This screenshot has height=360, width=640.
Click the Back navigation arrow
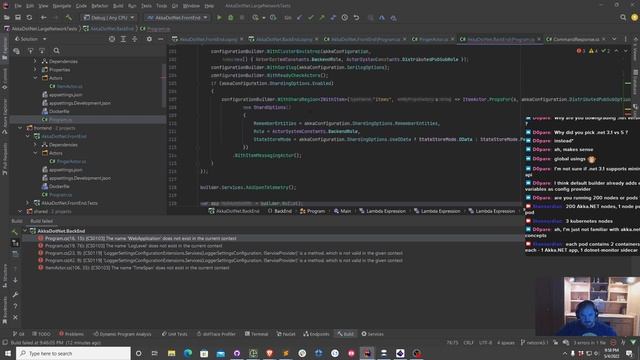[x=43, y=18]
